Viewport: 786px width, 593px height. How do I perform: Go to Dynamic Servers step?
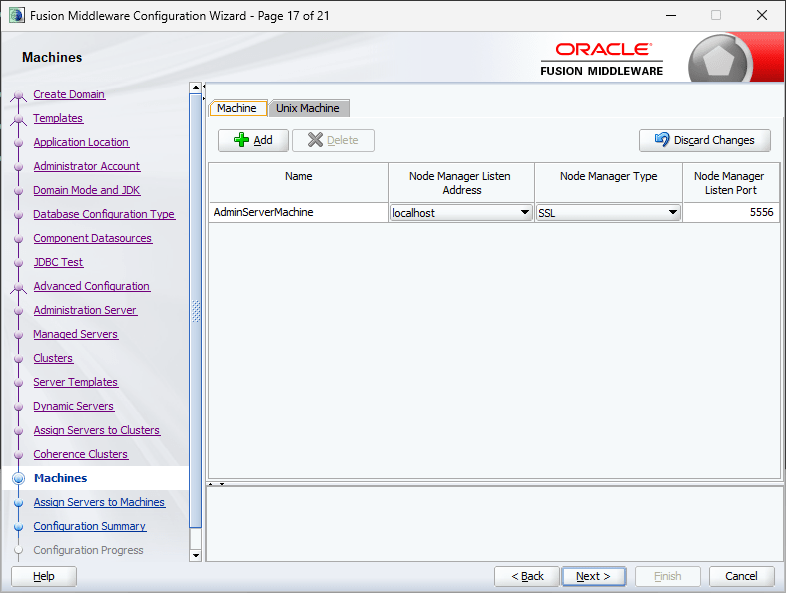pyautogui.click(x=74, y=407)
